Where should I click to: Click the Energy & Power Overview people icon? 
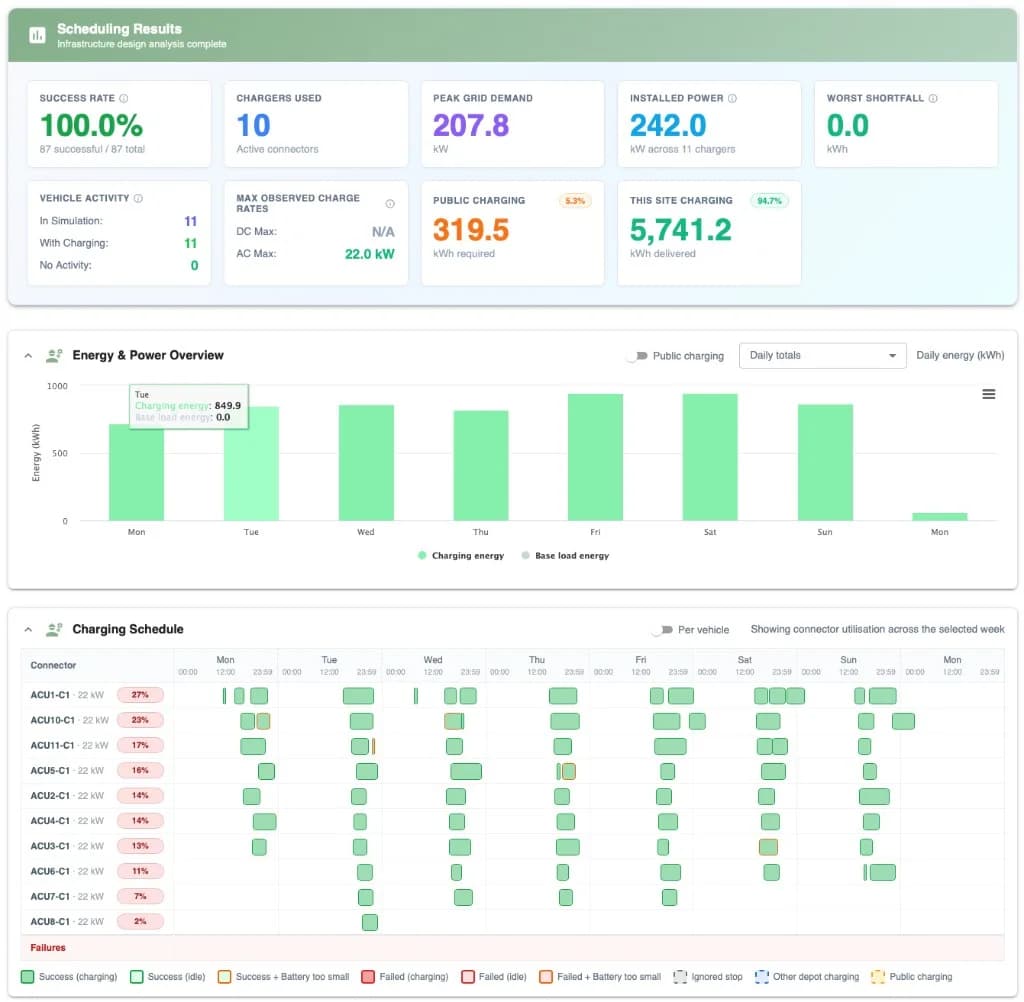54,355
